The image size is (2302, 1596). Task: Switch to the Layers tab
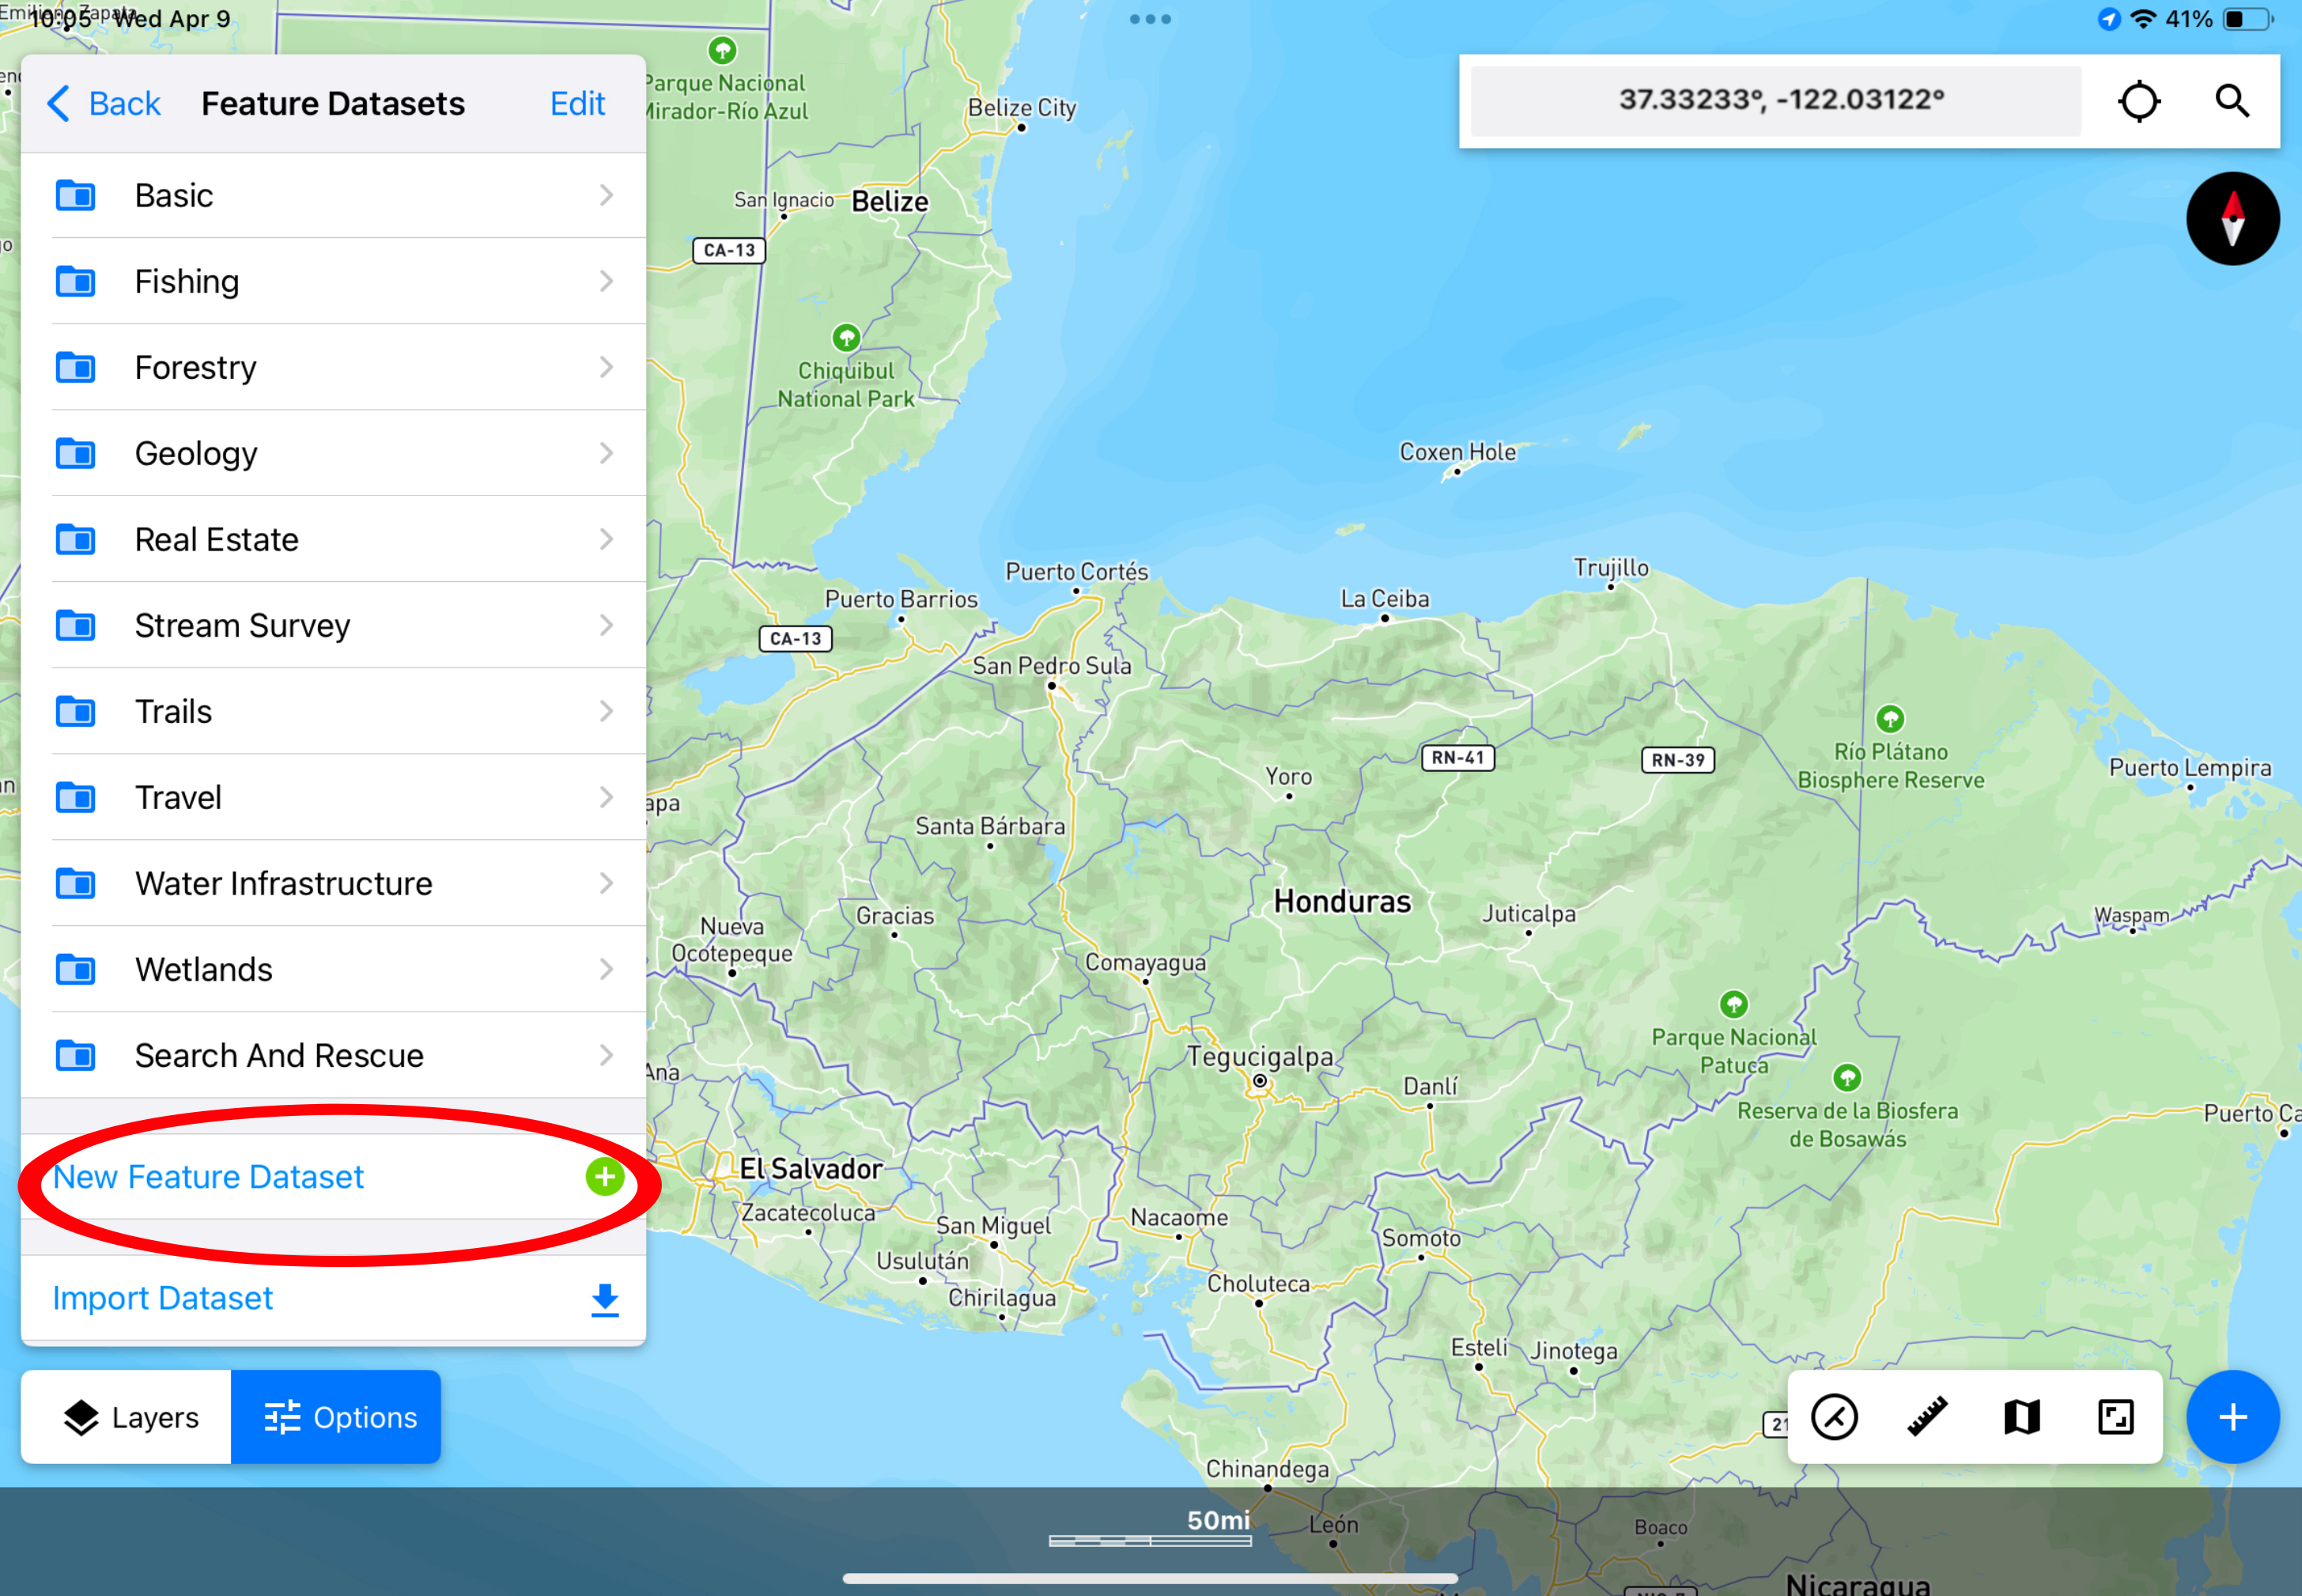[127, 1417]
